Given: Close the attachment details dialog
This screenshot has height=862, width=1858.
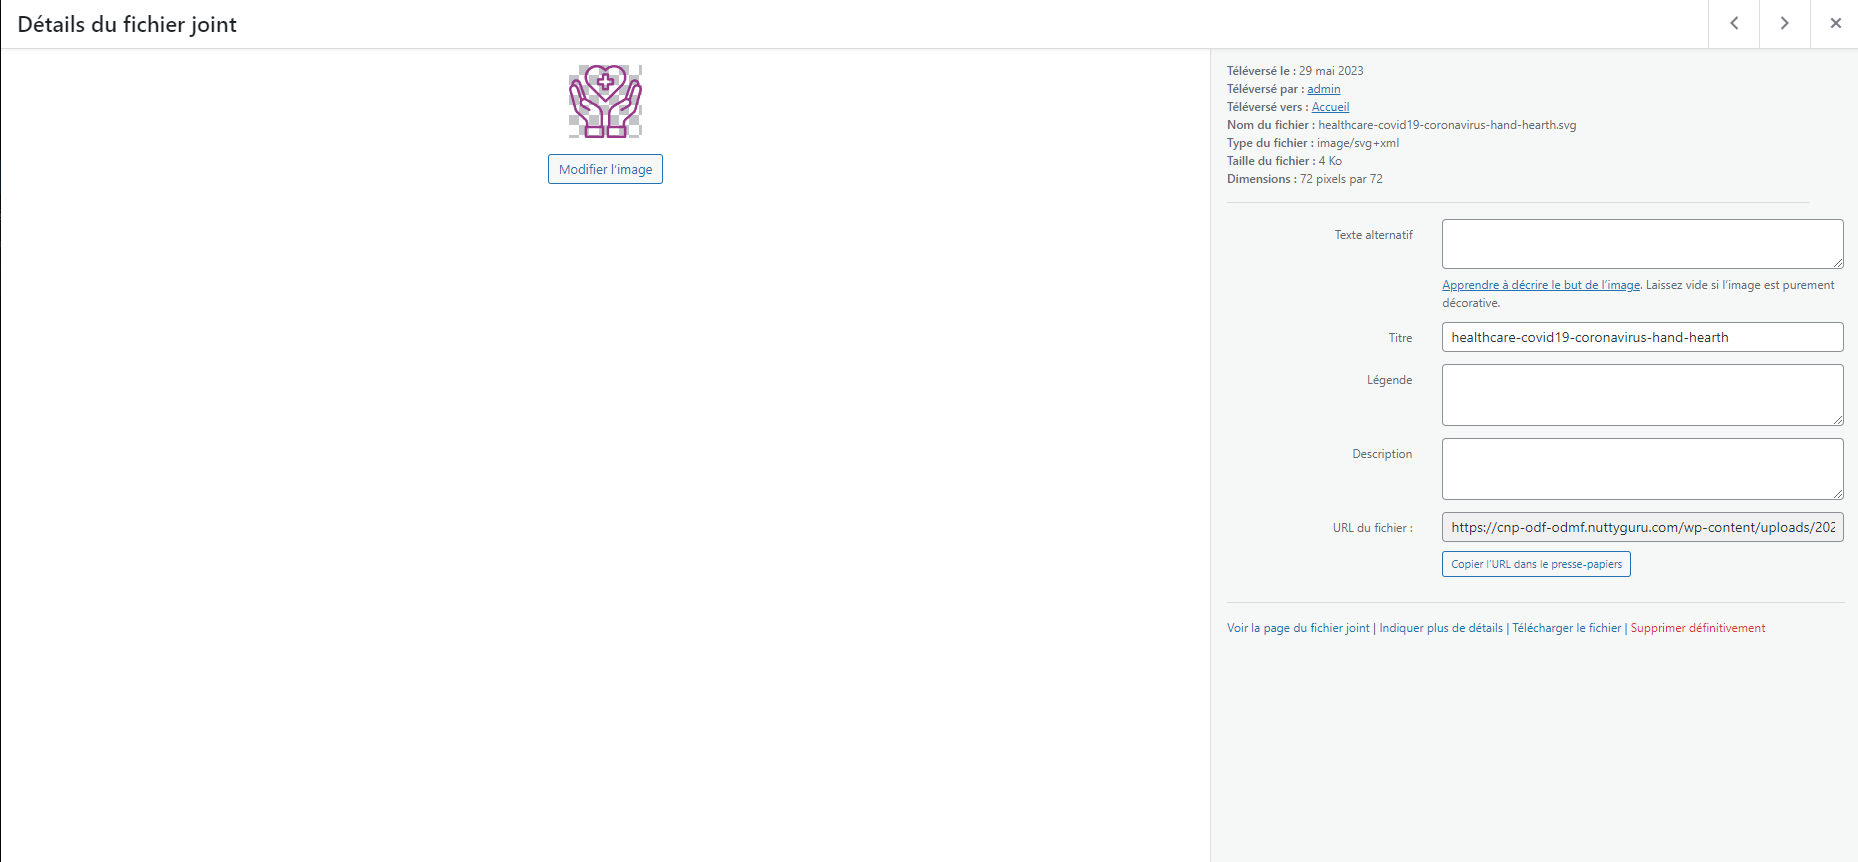Looking at the screenshot, I should click(x=1835, y=23).
